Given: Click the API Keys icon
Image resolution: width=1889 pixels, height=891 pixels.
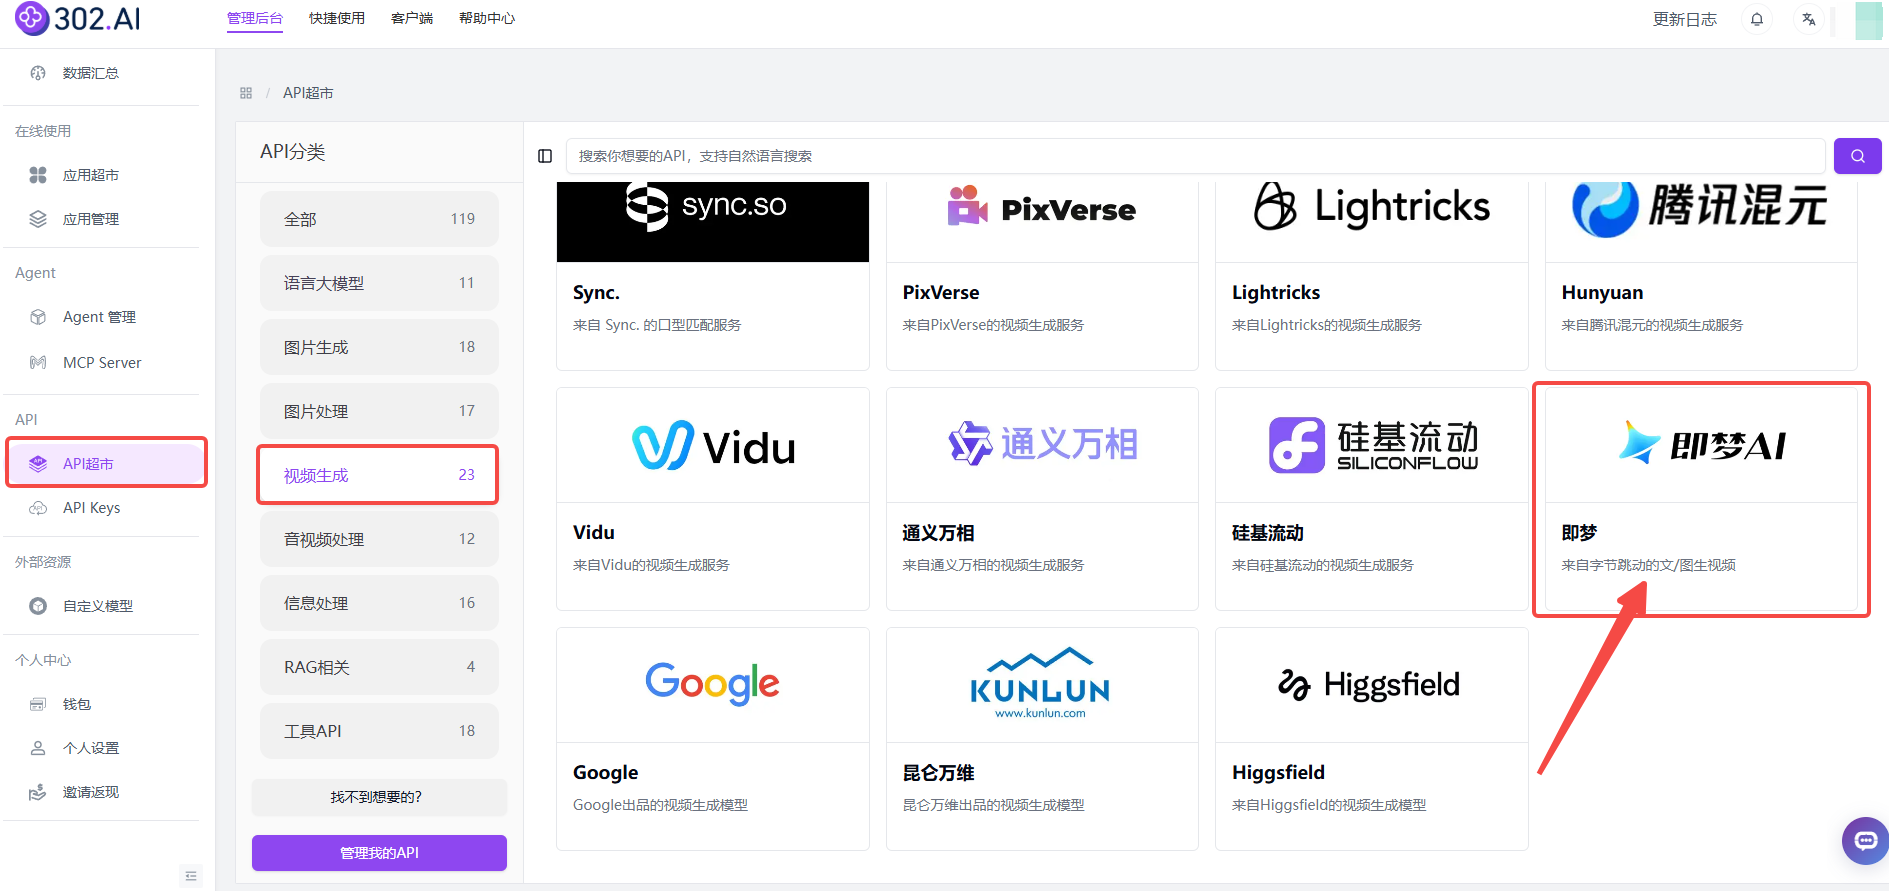Looking at the screenshot, I should tap(38, 508).
